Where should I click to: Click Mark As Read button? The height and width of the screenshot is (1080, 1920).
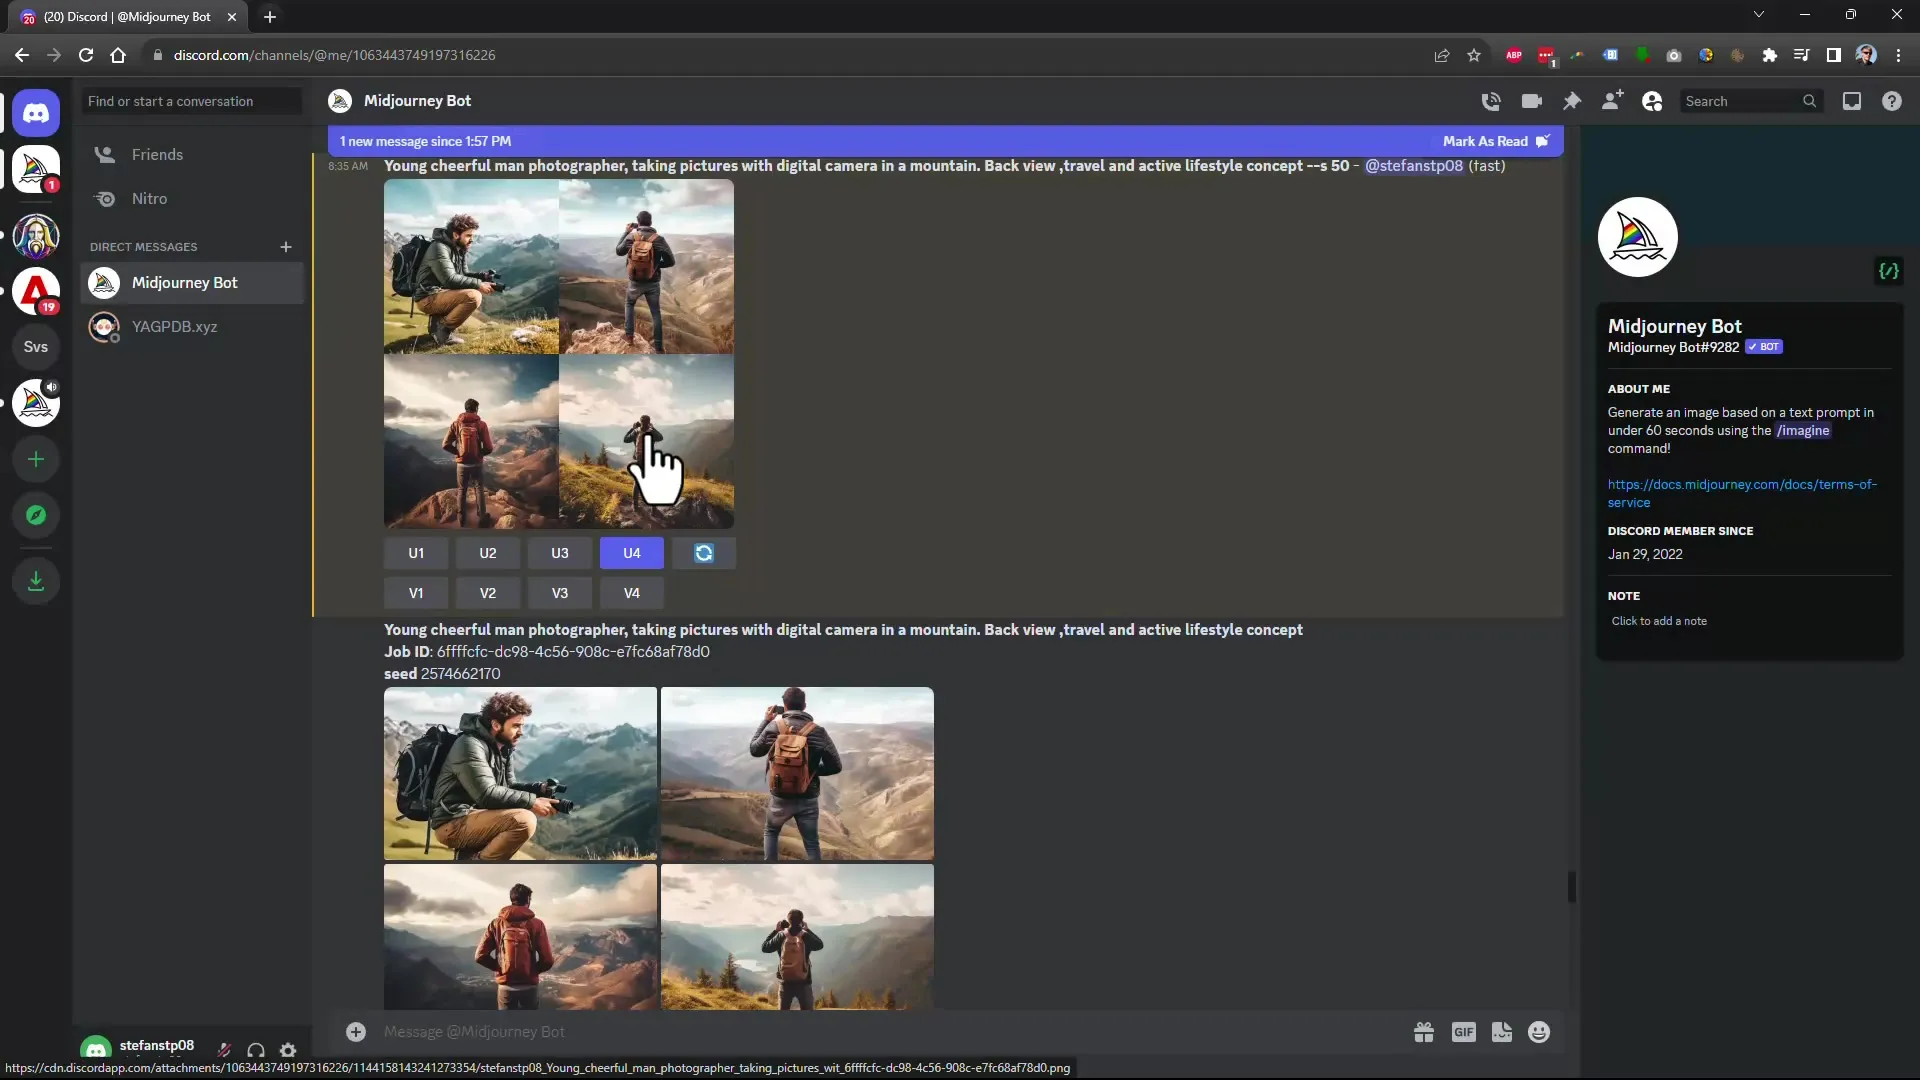[1495, 141]
